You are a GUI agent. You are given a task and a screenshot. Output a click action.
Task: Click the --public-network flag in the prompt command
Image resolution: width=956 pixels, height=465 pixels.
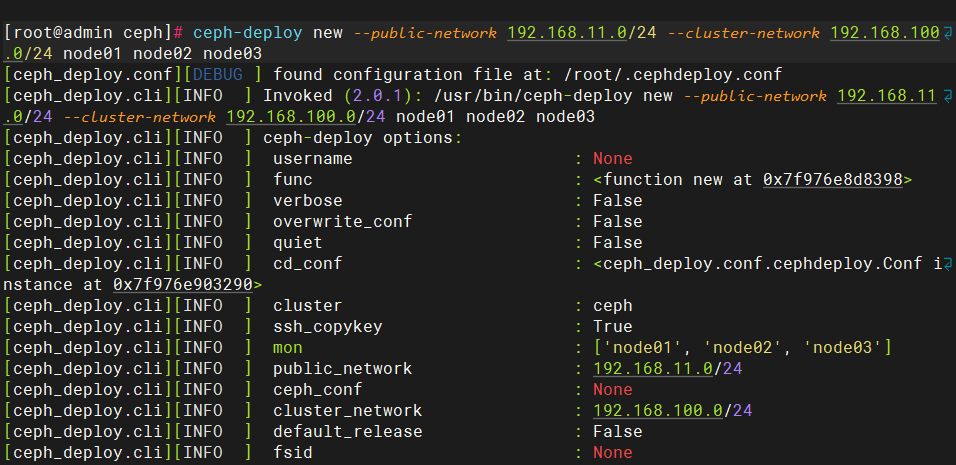coord(425,33)
